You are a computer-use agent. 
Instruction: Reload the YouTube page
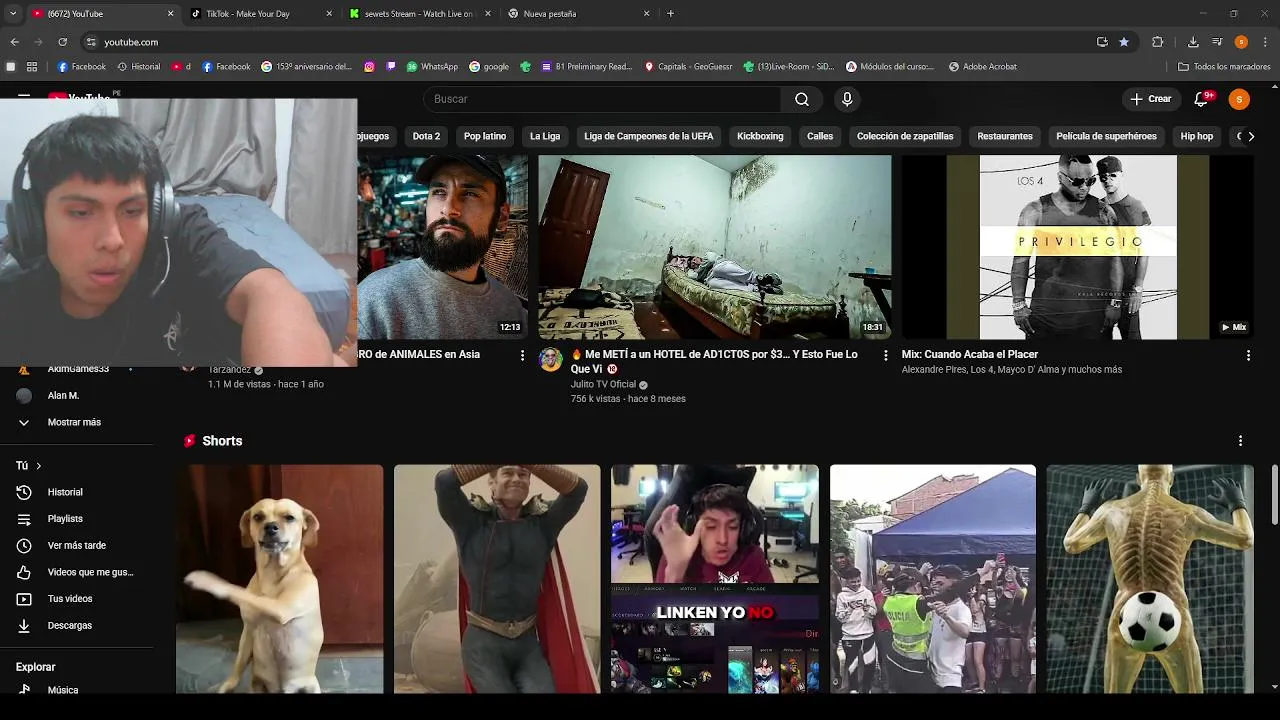[x=62, y=42]
